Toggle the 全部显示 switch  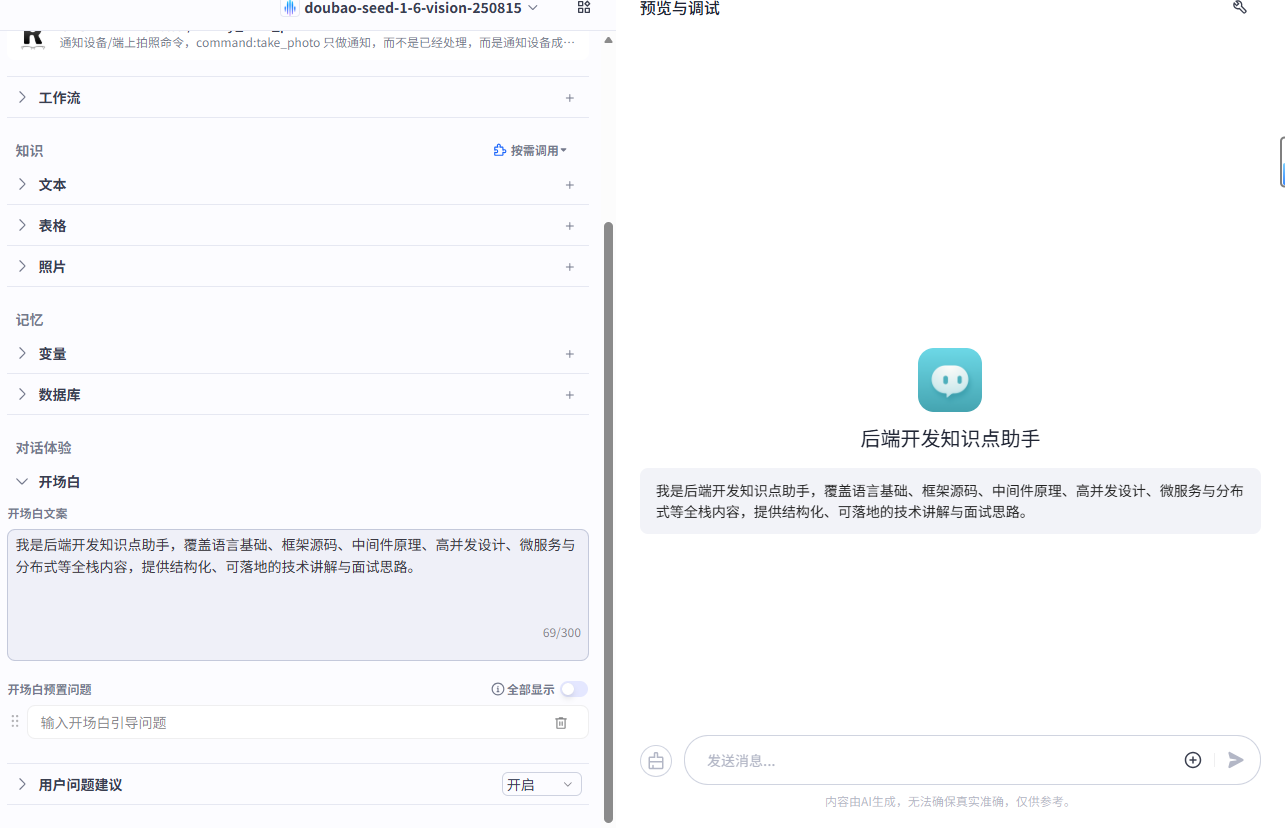[573, 689]
